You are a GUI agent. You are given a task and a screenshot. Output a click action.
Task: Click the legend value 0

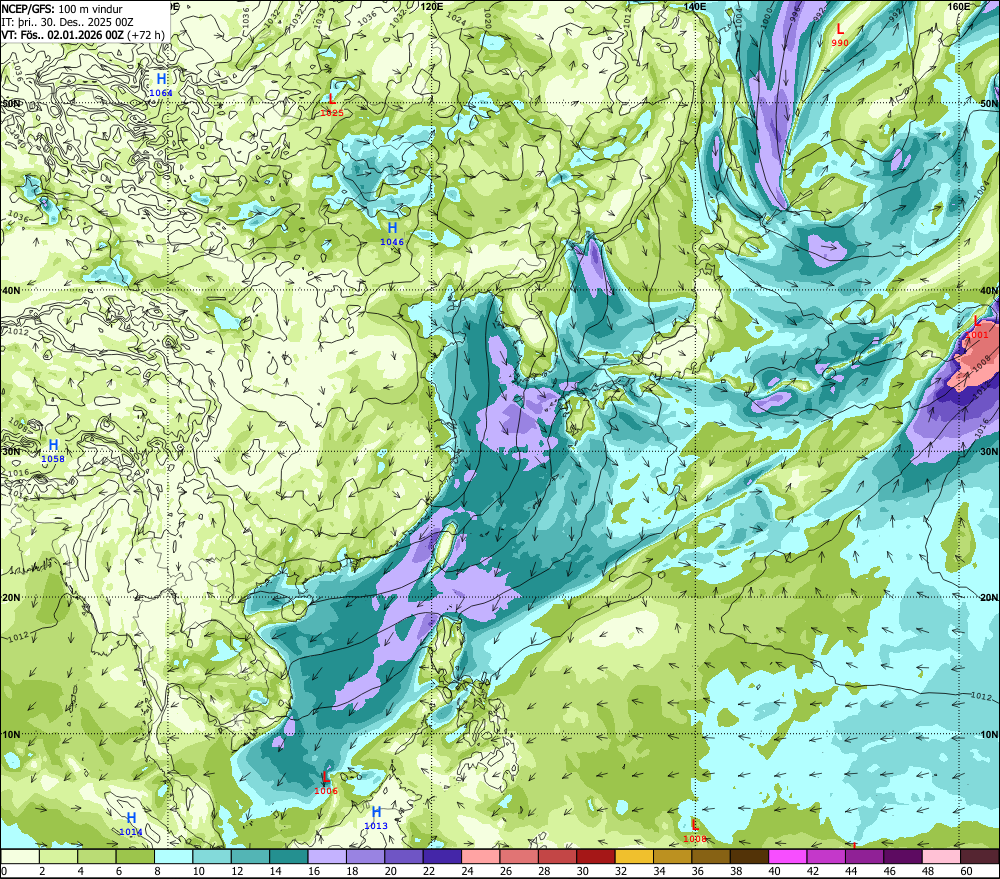pyautogui.click(x=4, y=871)
